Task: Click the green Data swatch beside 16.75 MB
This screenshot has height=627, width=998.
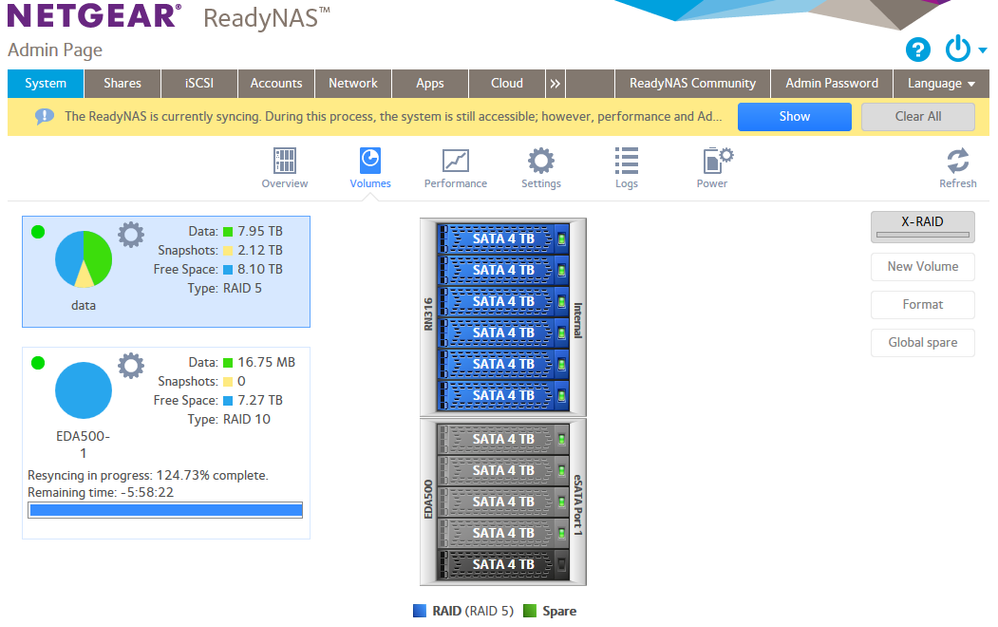Action: click(228, 363)
